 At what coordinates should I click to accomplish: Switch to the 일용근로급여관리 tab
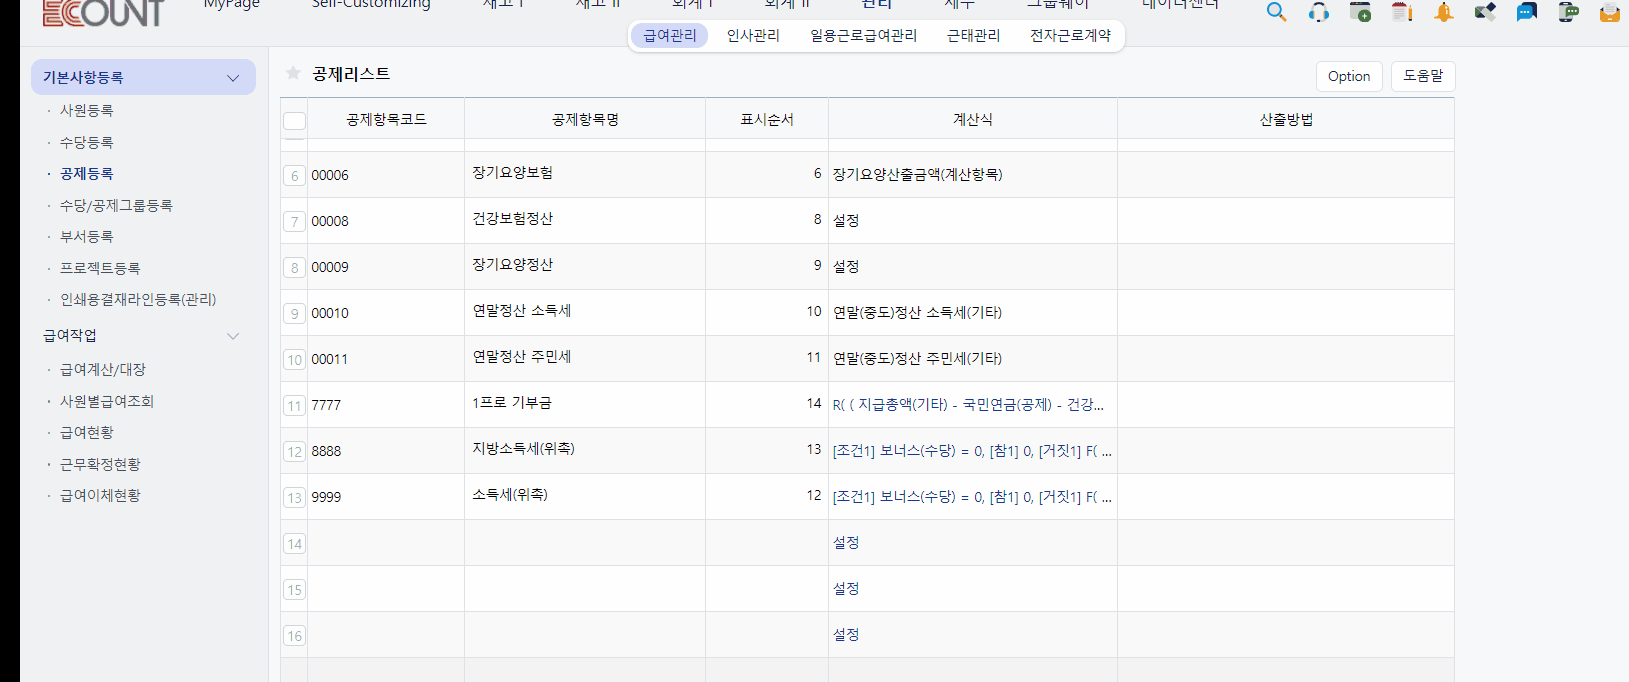coord(863,36)
